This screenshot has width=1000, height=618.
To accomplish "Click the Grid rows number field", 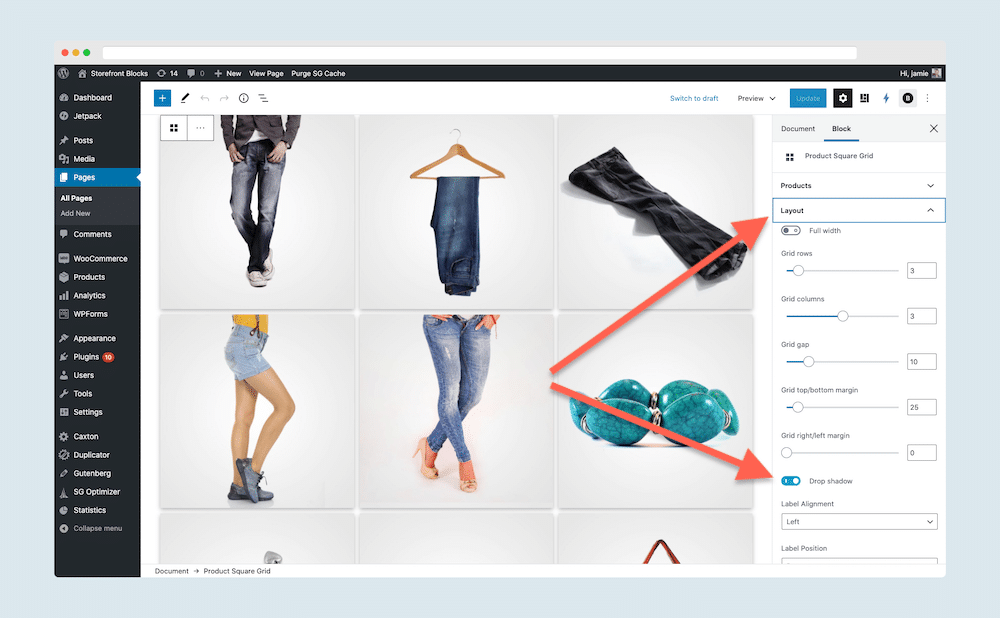I will (x=922, y=270).
